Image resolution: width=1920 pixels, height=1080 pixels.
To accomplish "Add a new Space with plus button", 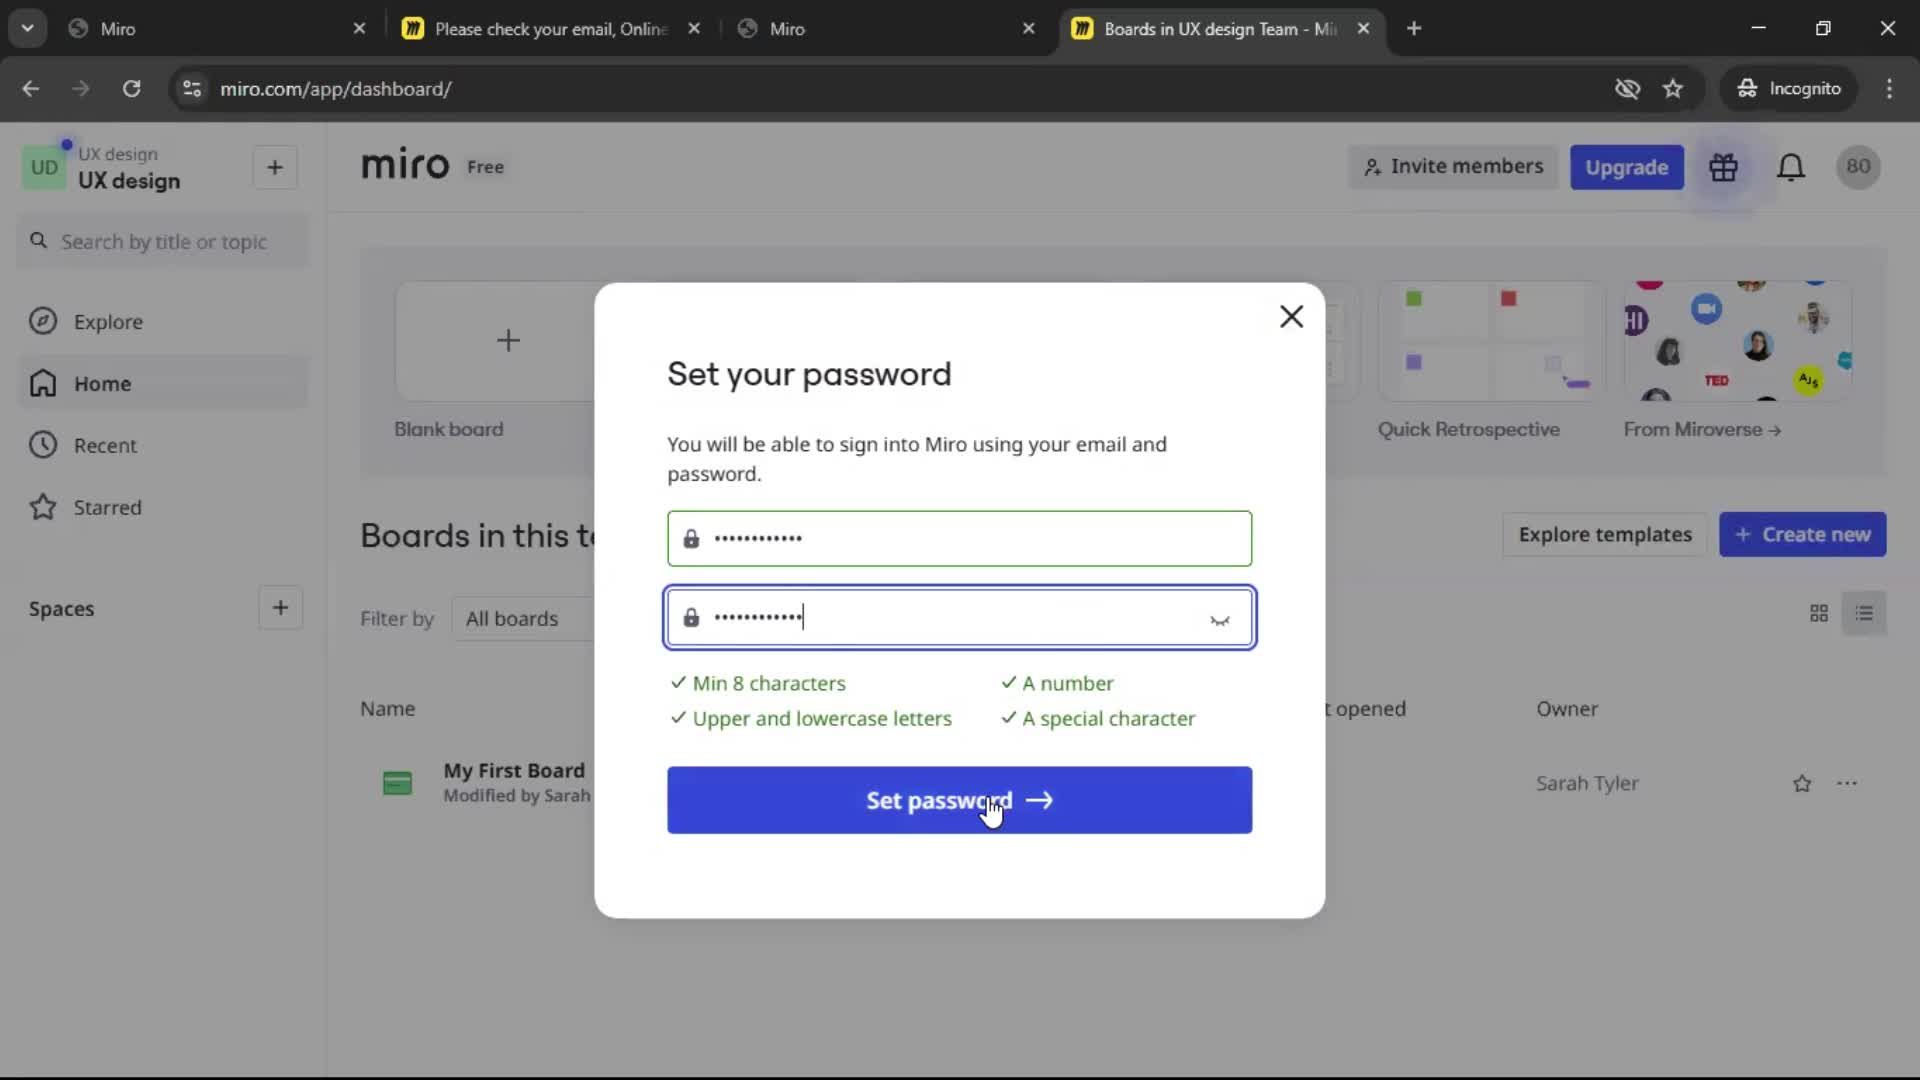I will coord(280,608).
